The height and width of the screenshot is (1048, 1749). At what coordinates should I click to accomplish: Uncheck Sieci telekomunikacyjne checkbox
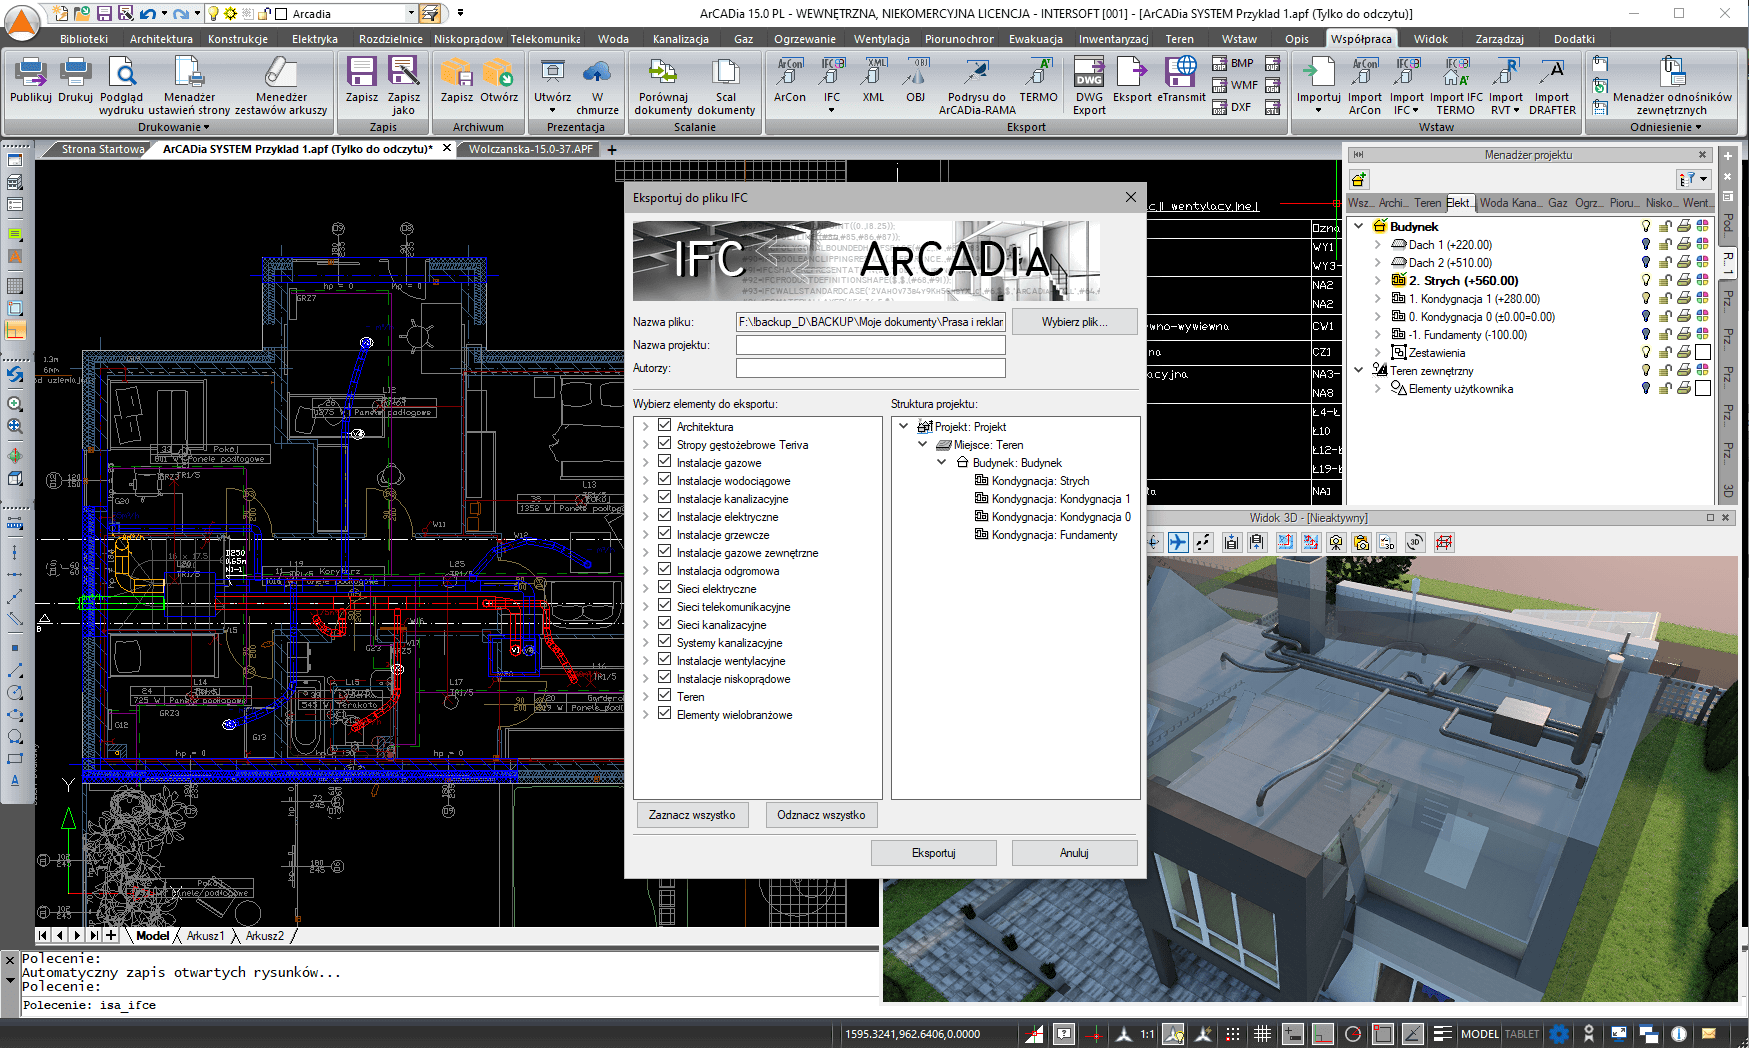[x=664, y=605]
